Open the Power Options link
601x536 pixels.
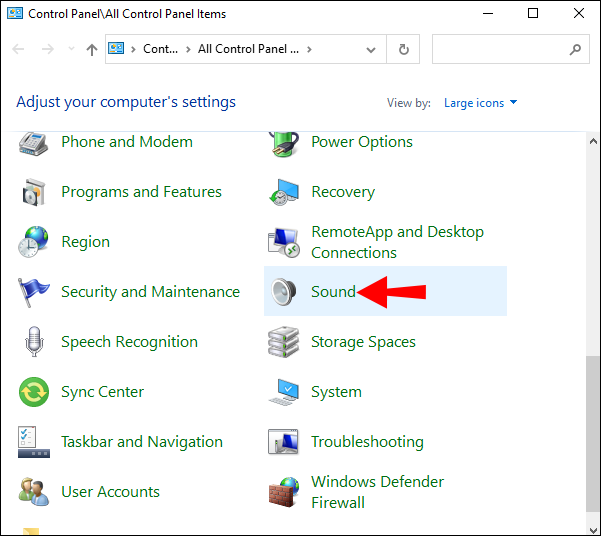point(362,142)
